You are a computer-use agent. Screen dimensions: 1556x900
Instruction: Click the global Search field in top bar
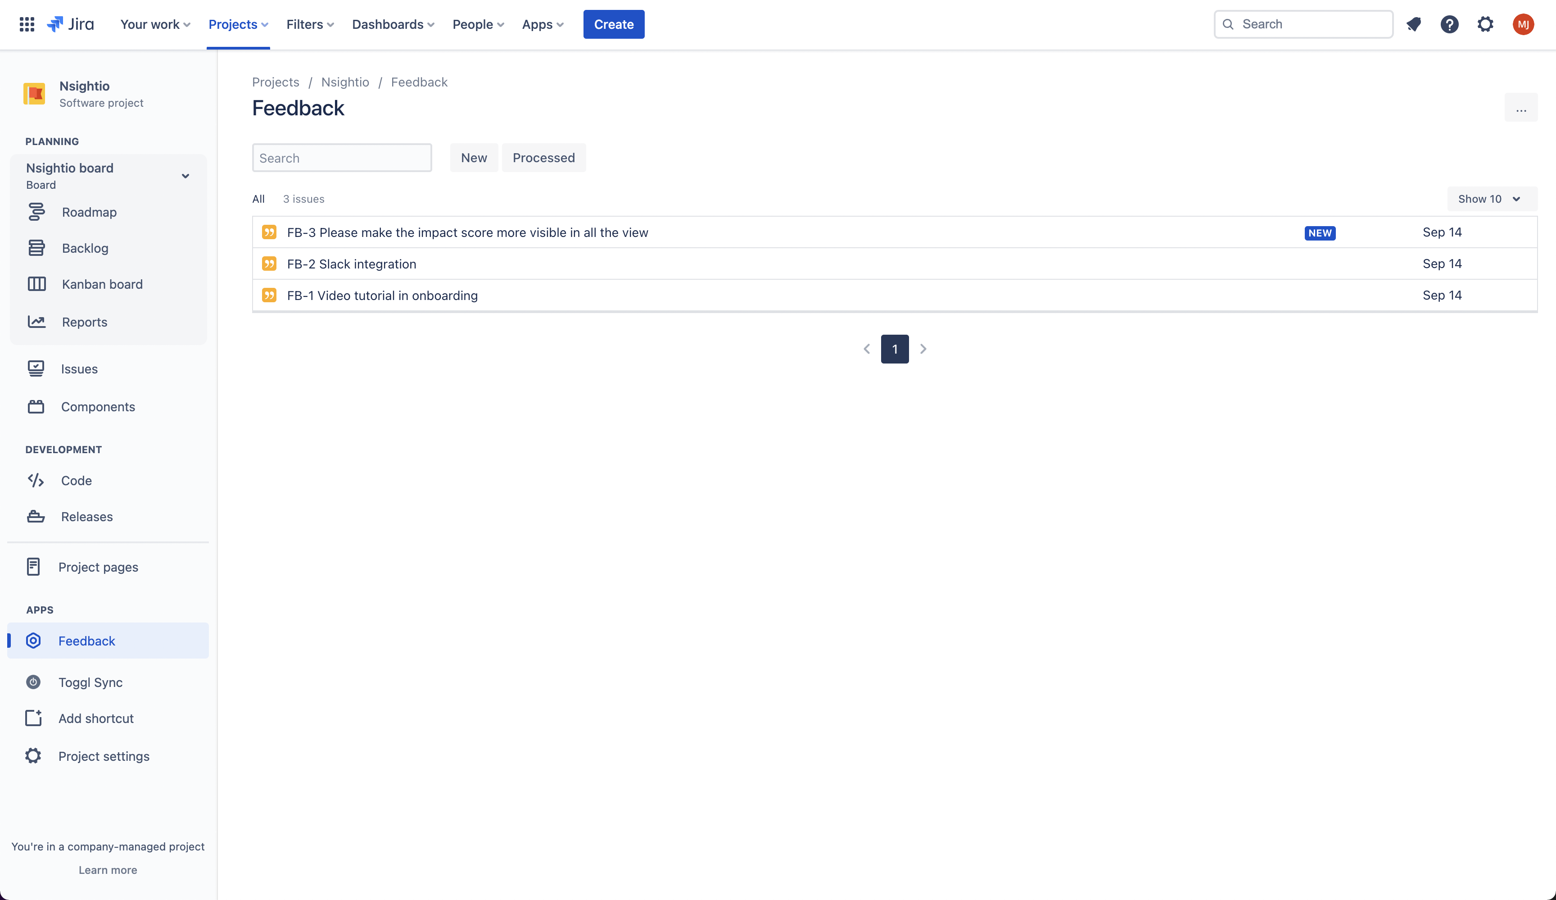[1303, 24]
